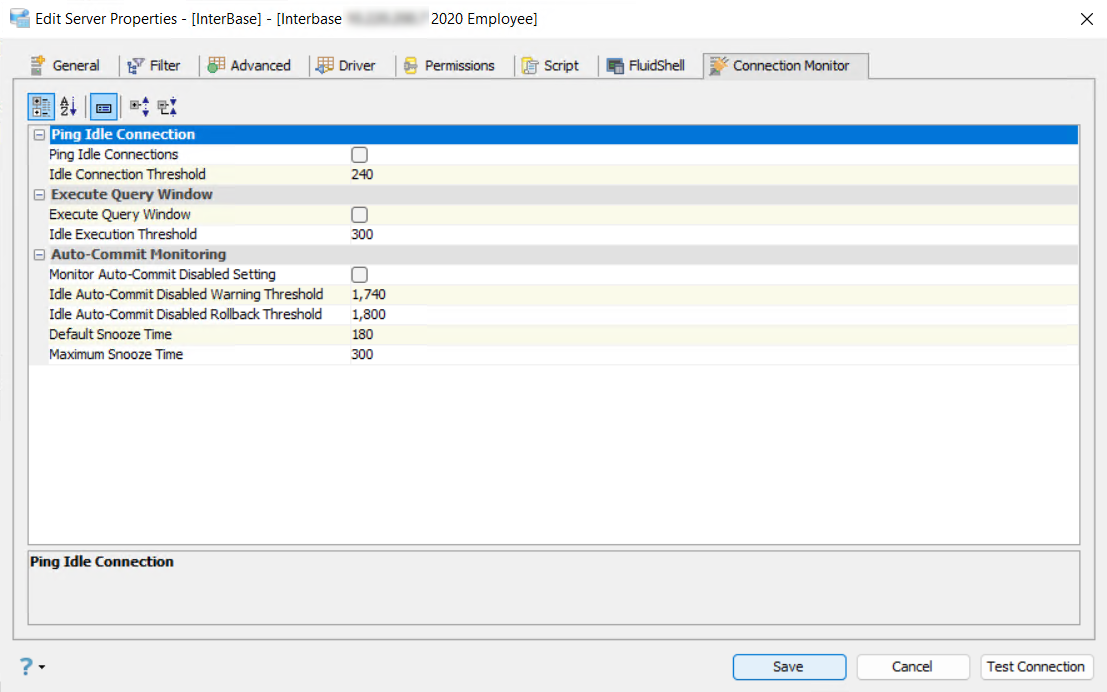Select the Default Snooze Time label
Viewport: 1107px width, 692px height.
pyautogui.click(x=110, y=335)
